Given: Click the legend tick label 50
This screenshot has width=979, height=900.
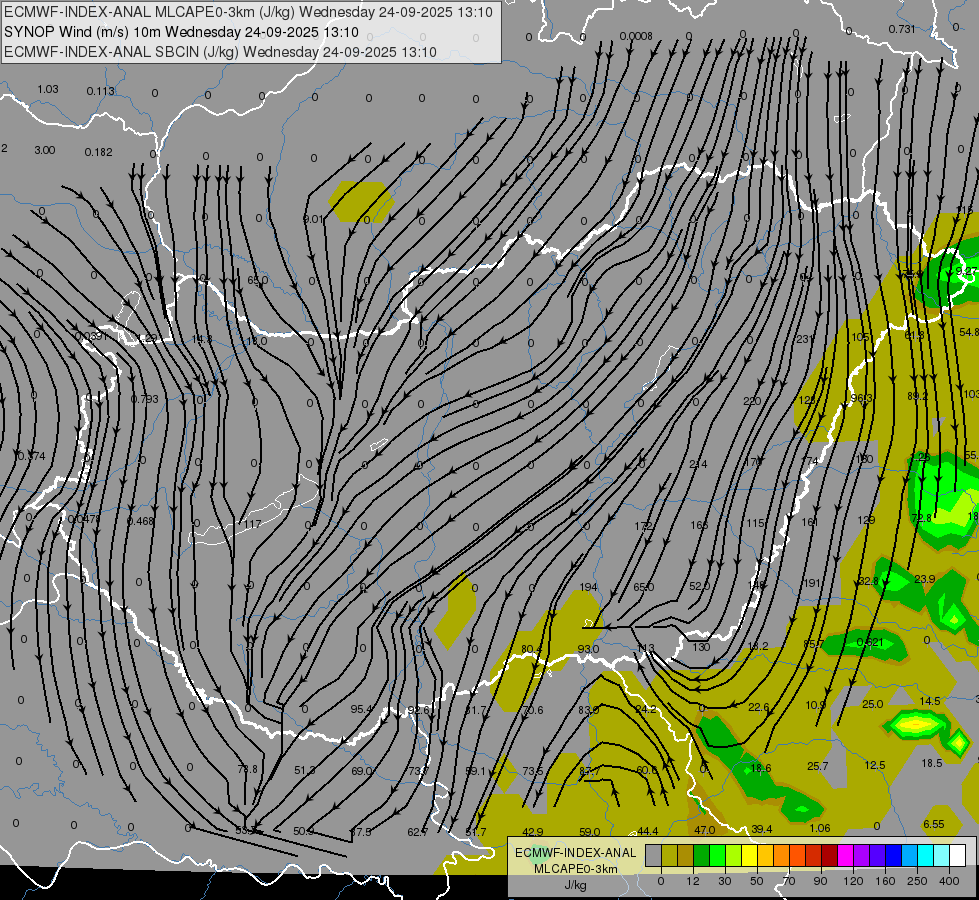Looking at the screenshot, I should (757, 881).
